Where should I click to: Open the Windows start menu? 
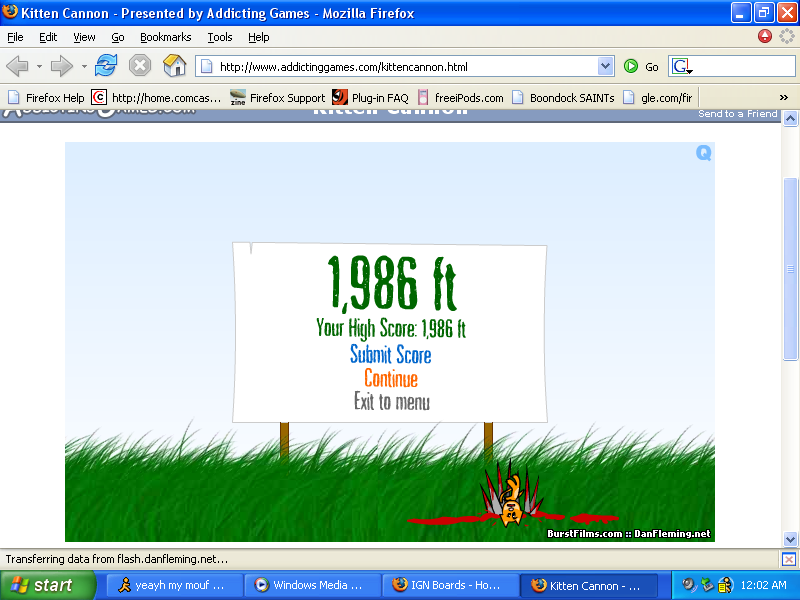48,585
